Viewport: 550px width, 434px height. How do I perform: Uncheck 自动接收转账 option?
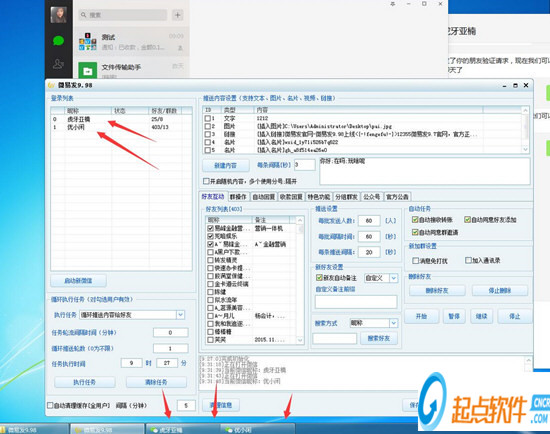pyautogui.click(x=415, y=220)
